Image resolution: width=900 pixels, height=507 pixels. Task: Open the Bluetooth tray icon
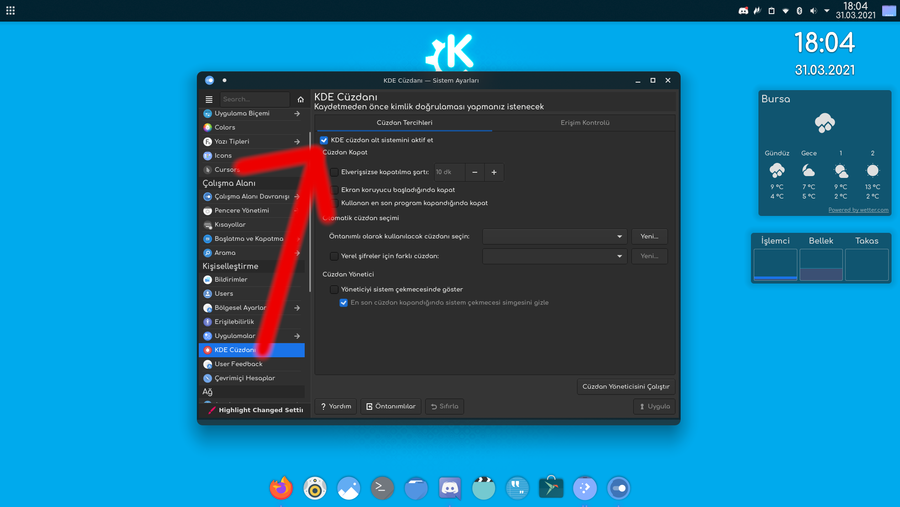[x=799, y=10]
